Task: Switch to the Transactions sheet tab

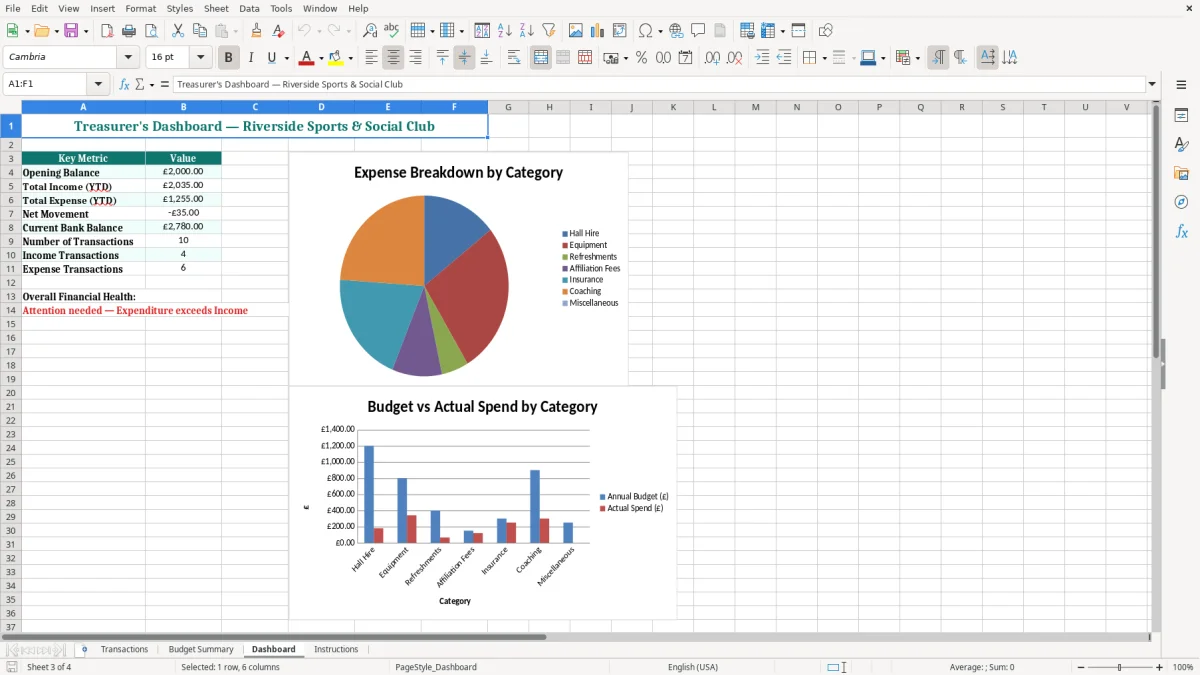Action: (124, 649)
